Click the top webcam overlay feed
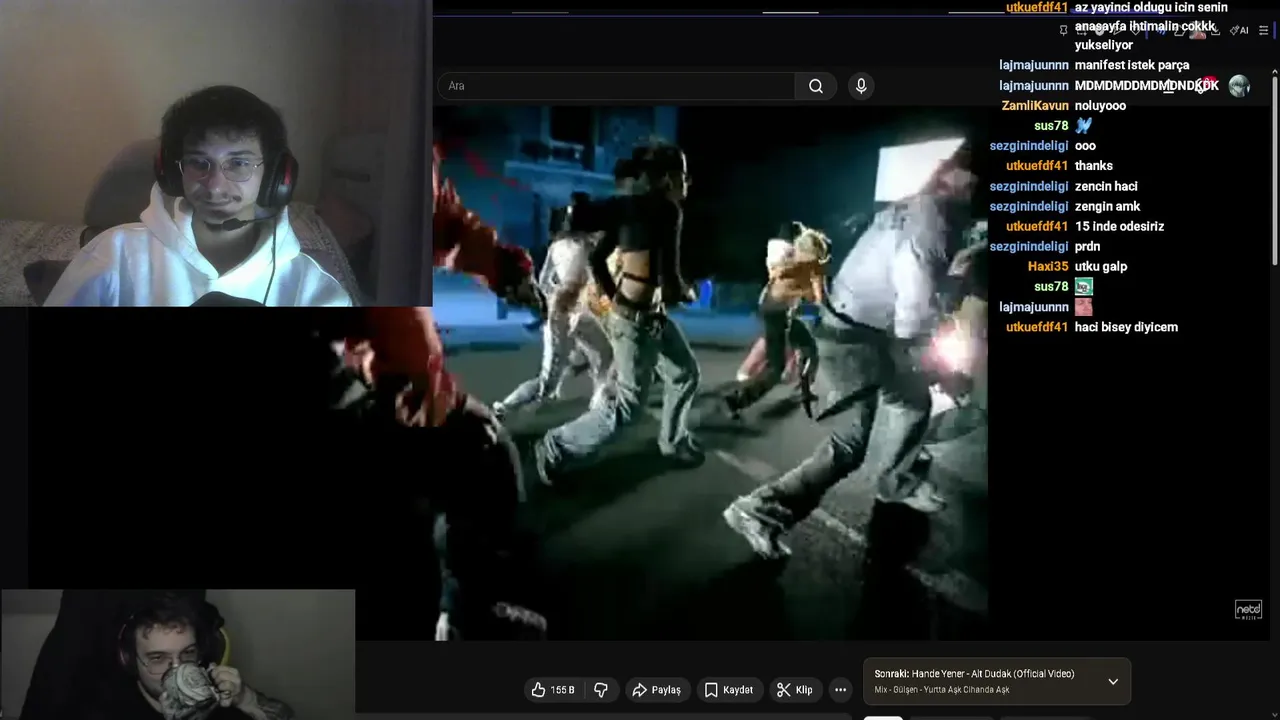Image resolution: width=1280 pixels, height=720 pixels. 216,153
